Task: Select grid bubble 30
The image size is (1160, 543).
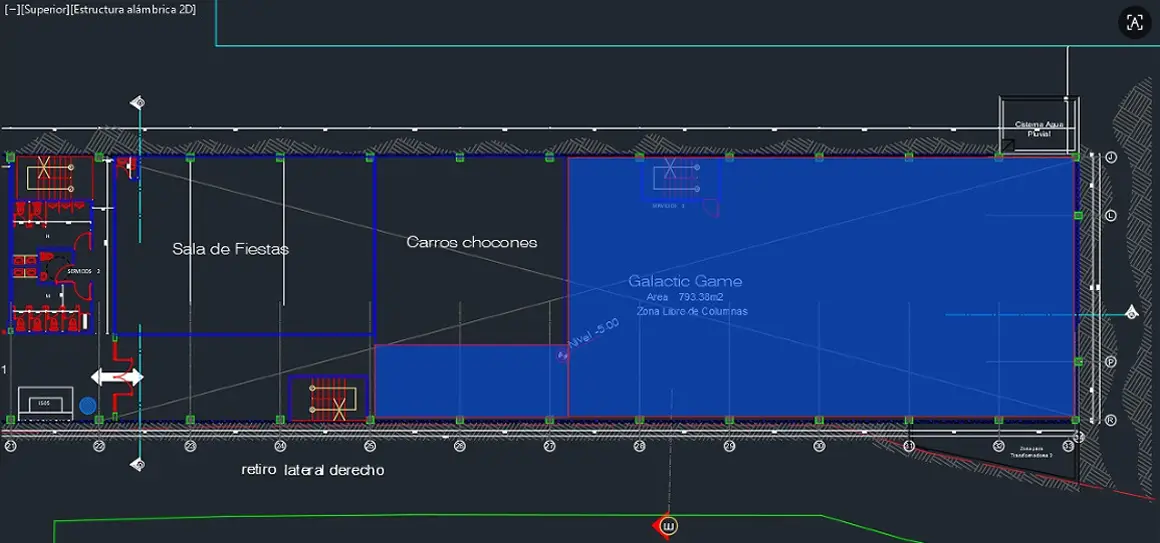Action: pyautogui.click(x=819, y=446)
